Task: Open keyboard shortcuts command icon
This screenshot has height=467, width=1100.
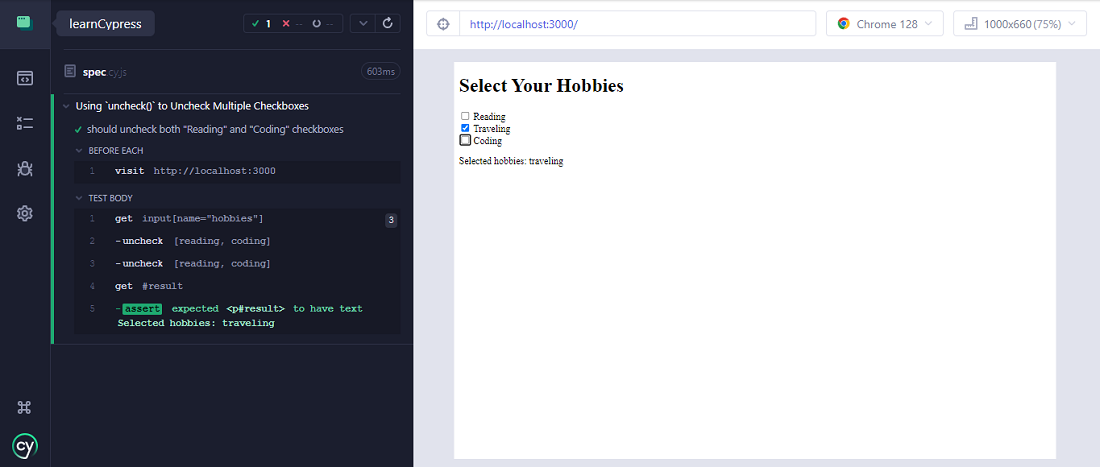Action: [25, 407]
